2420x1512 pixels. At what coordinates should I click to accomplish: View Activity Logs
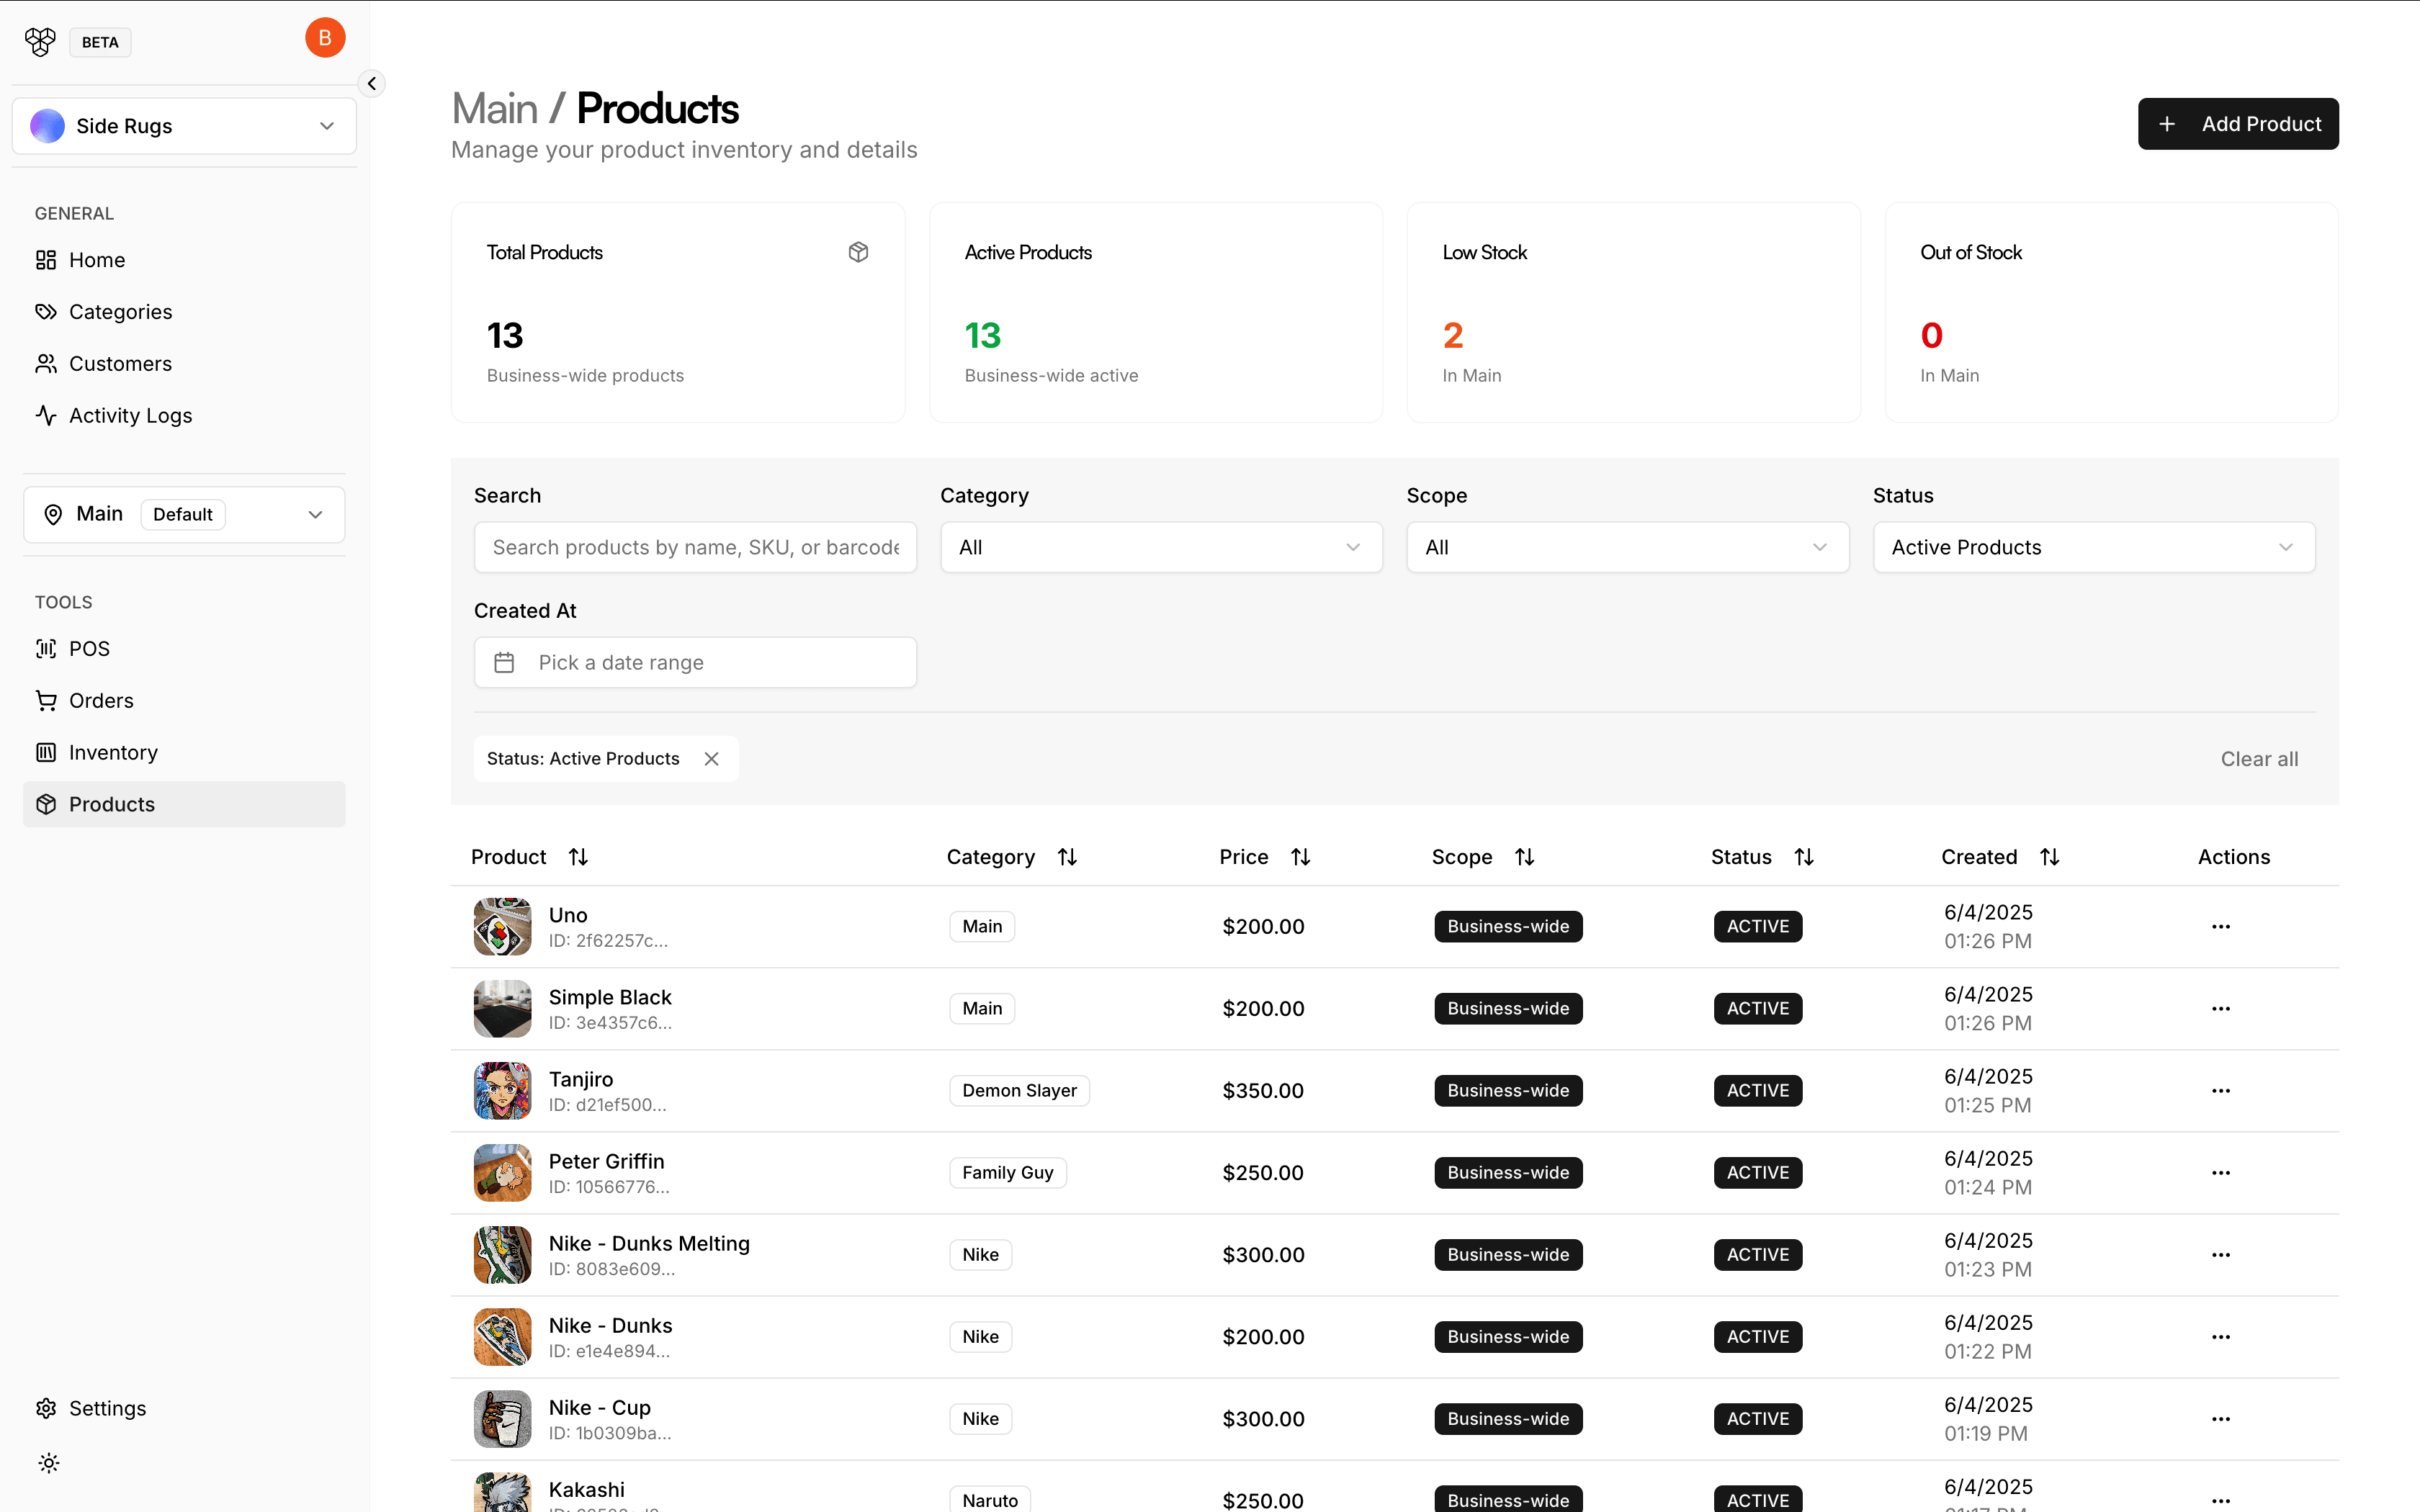184,416
